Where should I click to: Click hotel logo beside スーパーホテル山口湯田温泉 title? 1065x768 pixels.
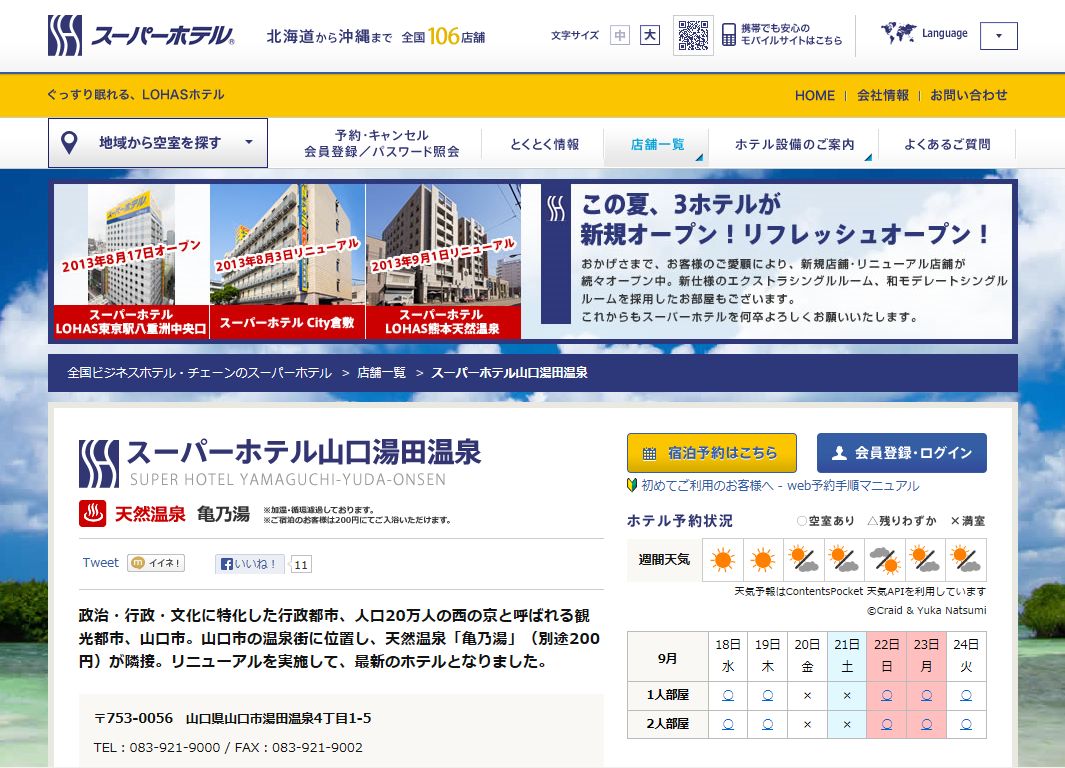point(99,464)
